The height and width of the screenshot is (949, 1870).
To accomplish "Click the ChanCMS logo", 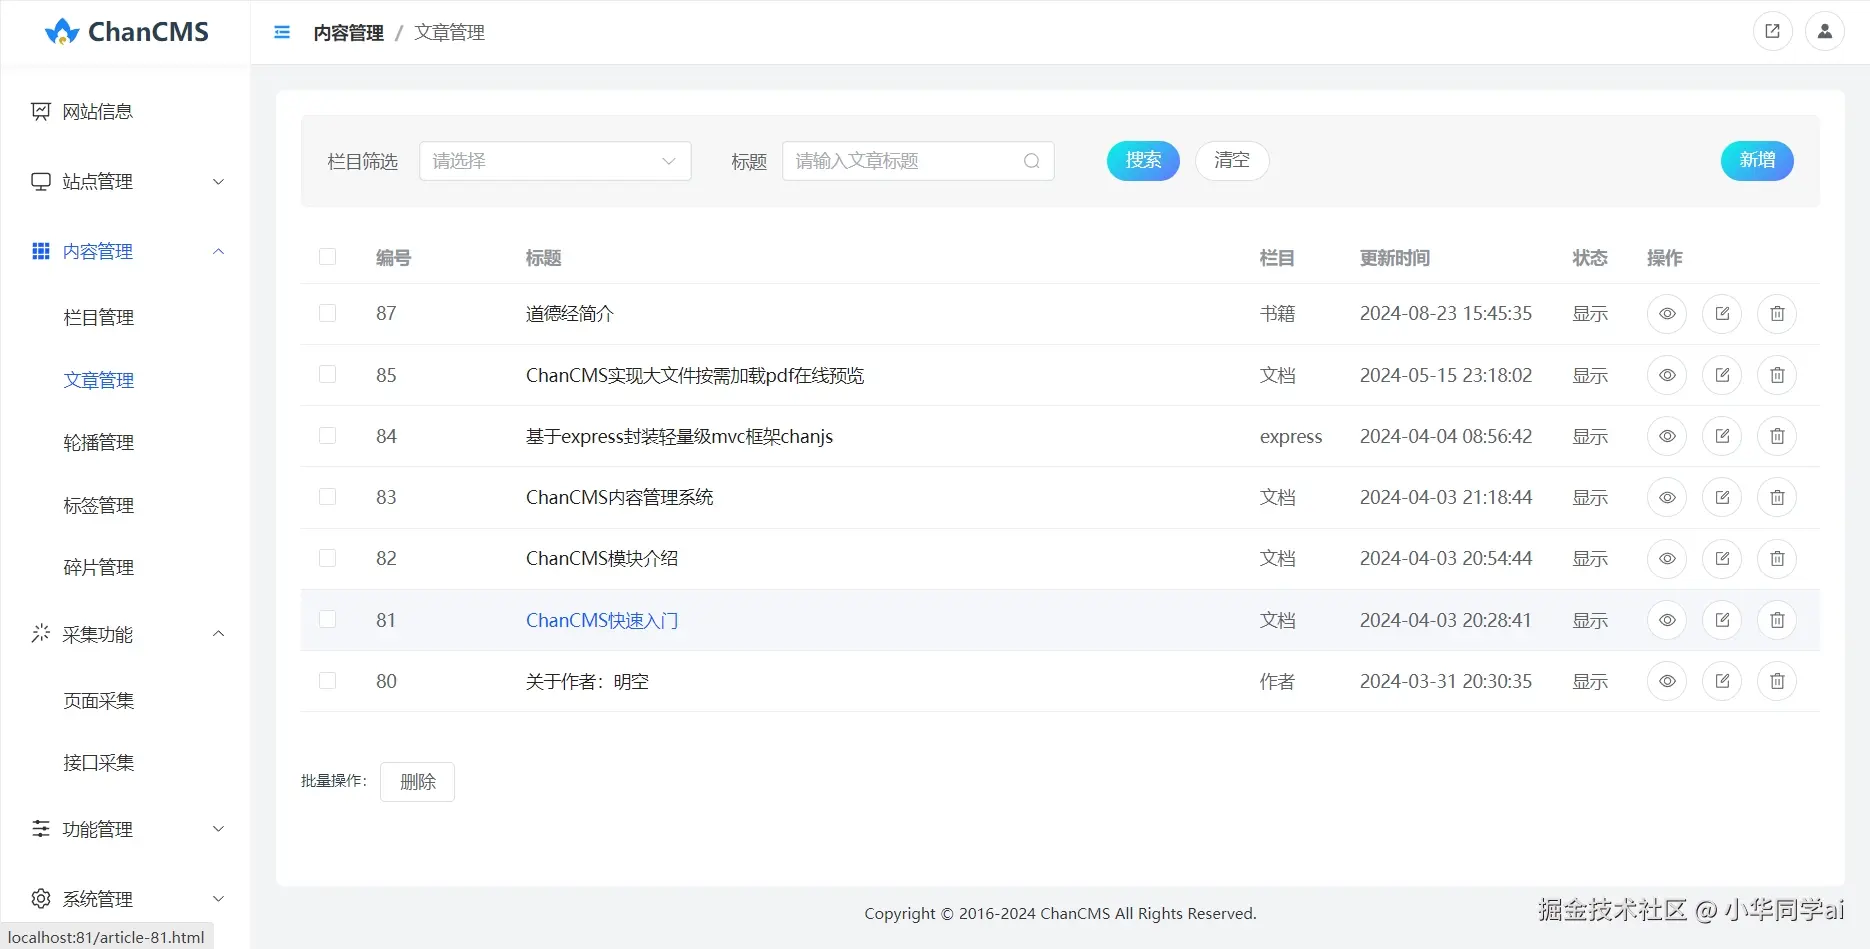I will coord(127,32).
